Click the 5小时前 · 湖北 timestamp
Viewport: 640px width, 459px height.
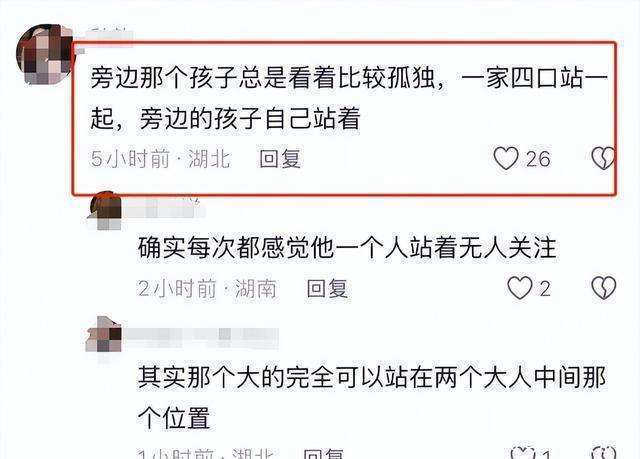160,159
